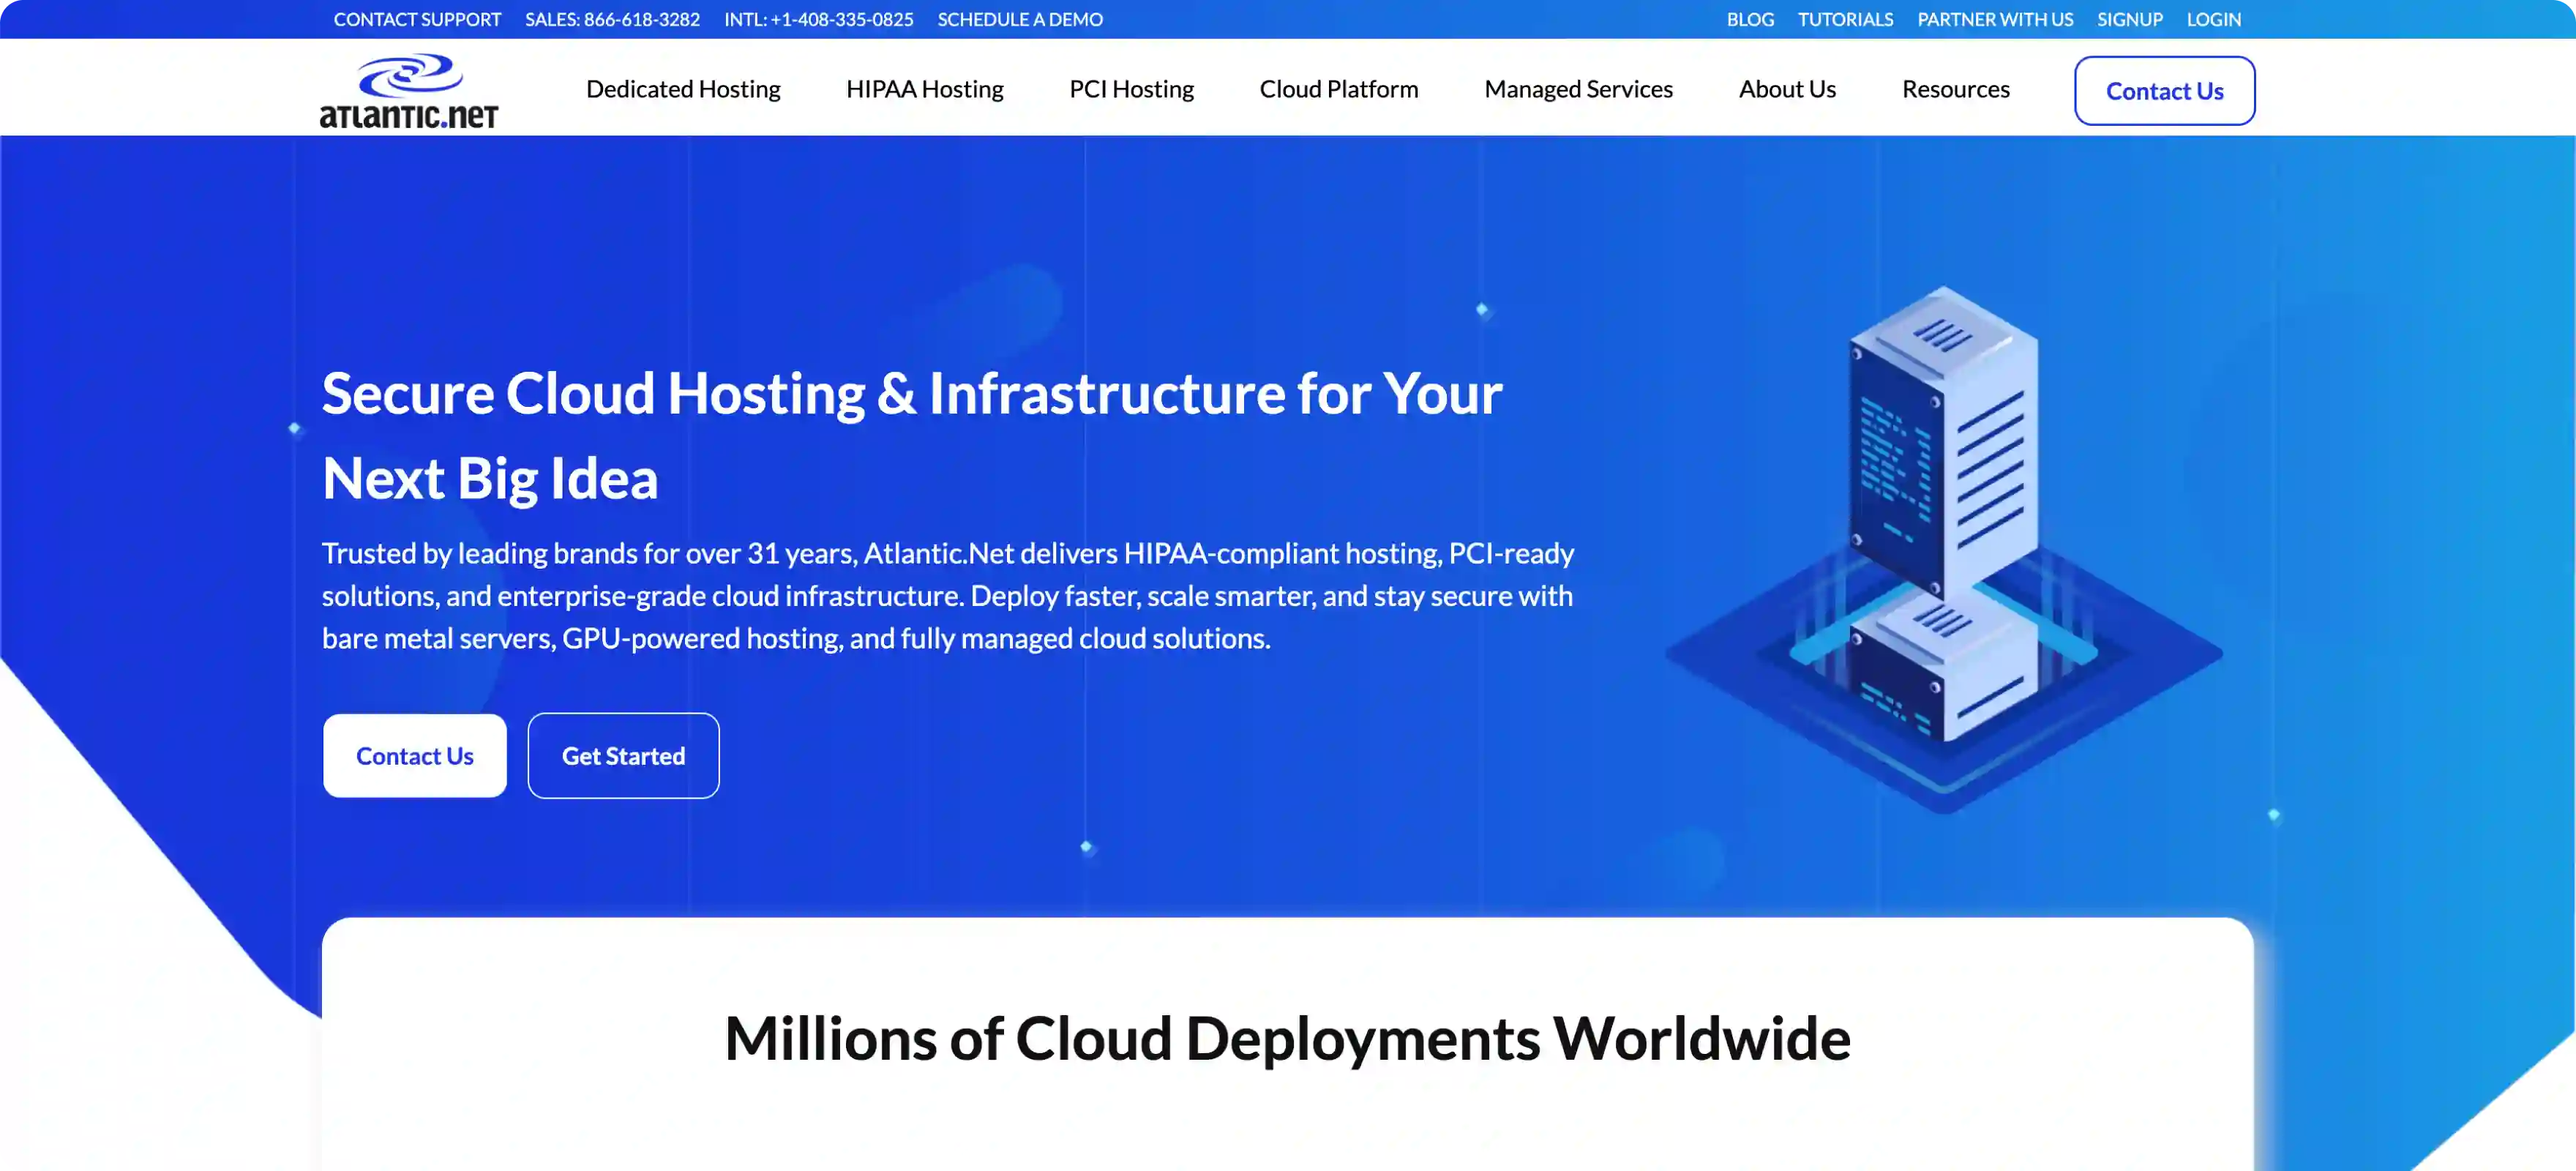
Task: Open Dedicated Hosting menu
Action: point(683,89)
